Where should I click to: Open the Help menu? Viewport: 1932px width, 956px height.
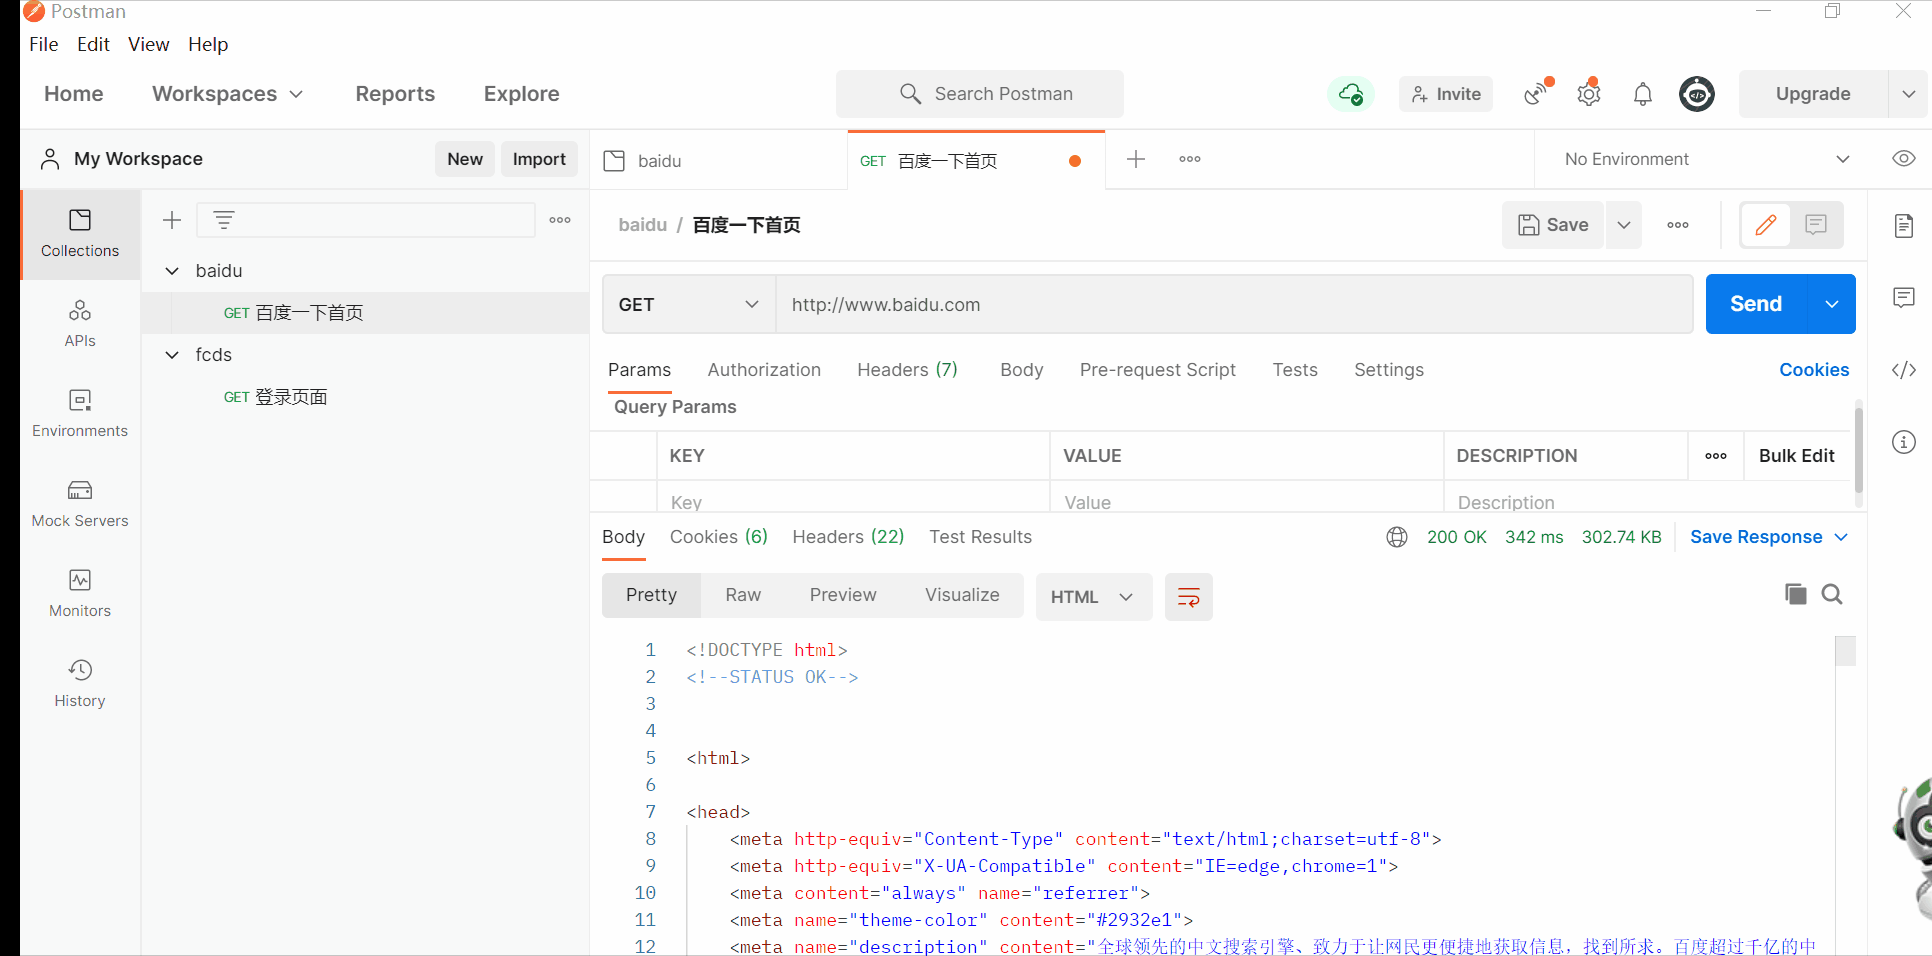pyautogui.click(x=208, y=44)
